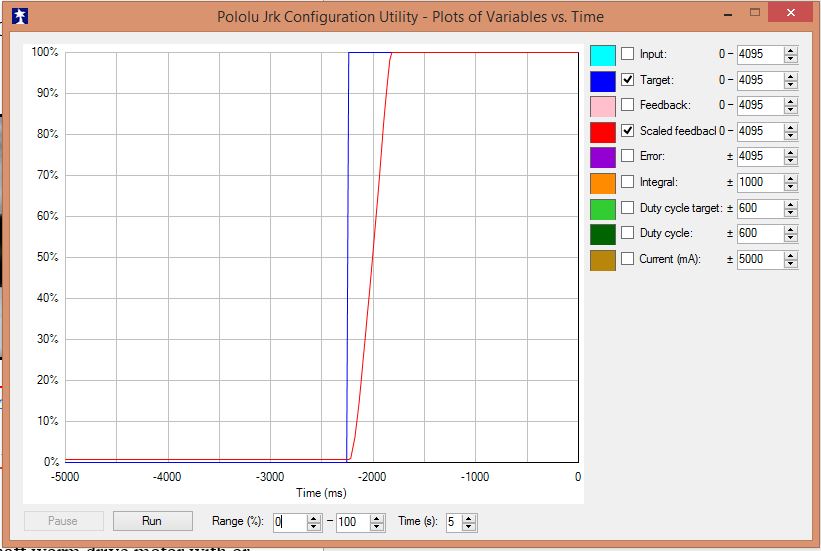Click the Integral scale field showing 1000
The width and height of the screenshot is (821, 551).
tap(760, 182)
